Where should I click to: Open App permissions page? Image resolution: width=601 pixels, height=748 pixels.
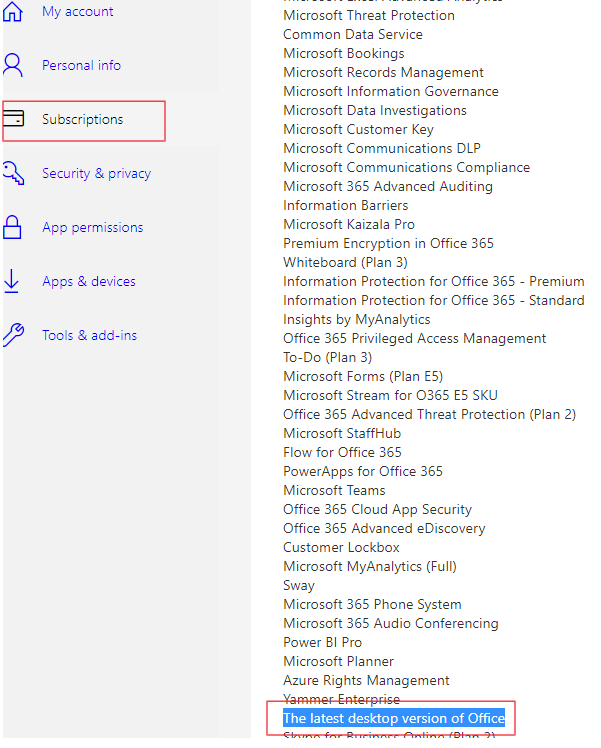coord(93,228)
